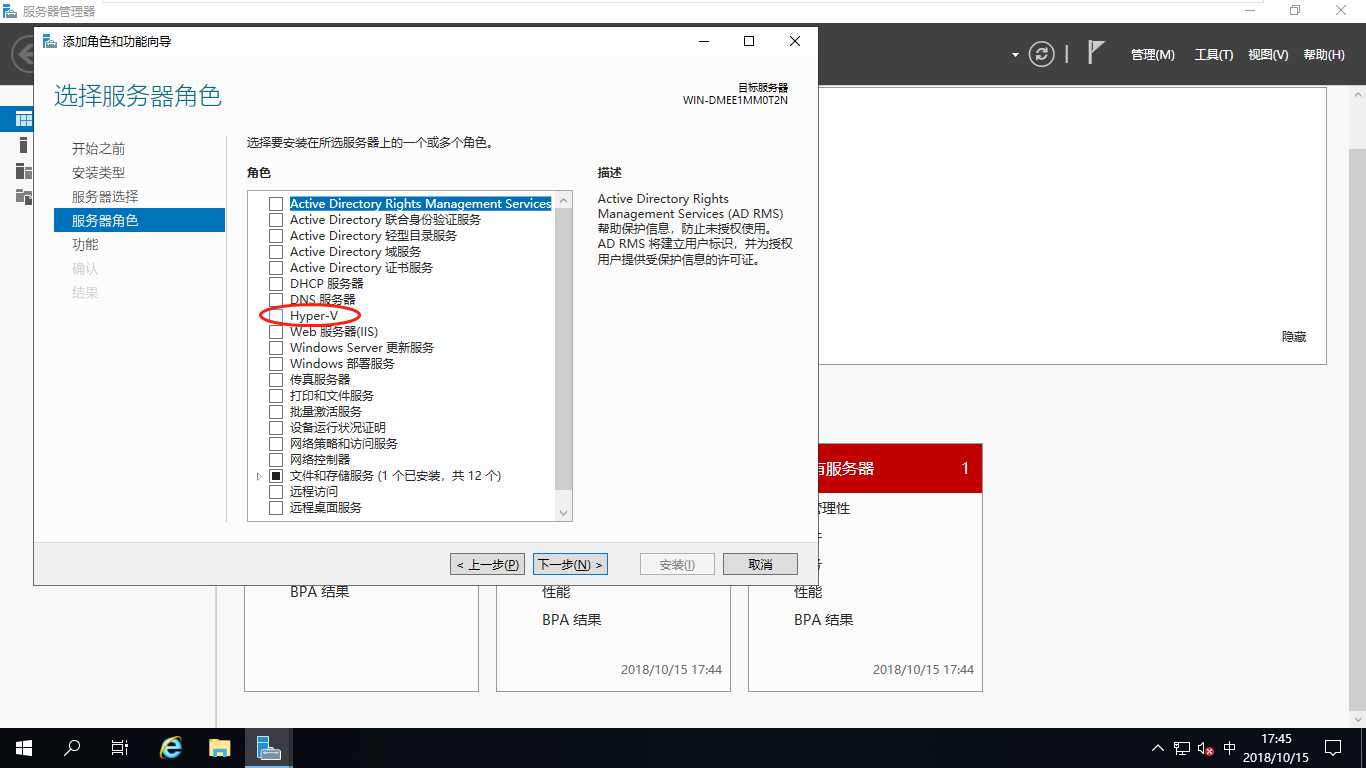The height and width of the screenshot is (768, 1366).
Task: Check Active Directory 证书服务 role
Action: tap(276, 268)
